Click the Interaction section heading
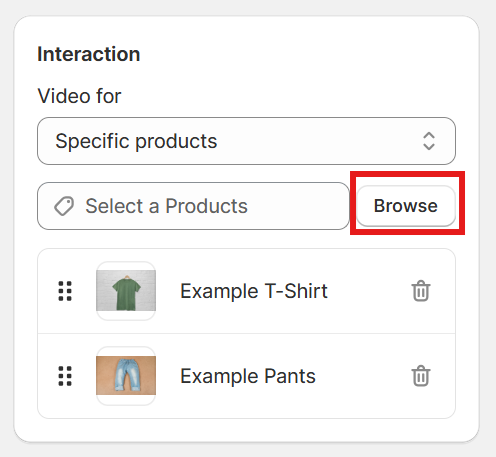This screenshot has width=496, height=457. [x=89, y=54]
